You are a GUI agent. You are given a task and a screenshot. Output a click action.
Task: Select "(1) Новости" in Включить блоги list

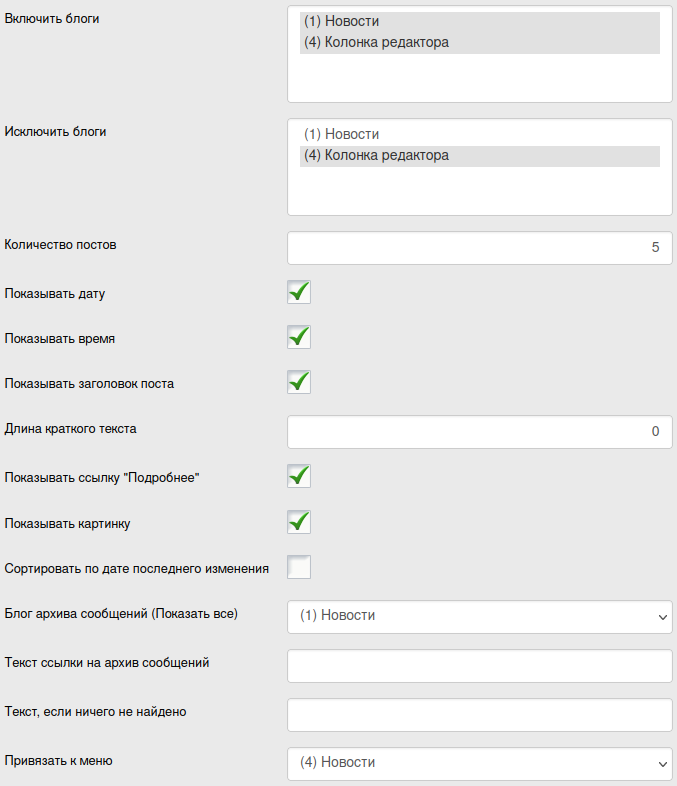[342, 21]
